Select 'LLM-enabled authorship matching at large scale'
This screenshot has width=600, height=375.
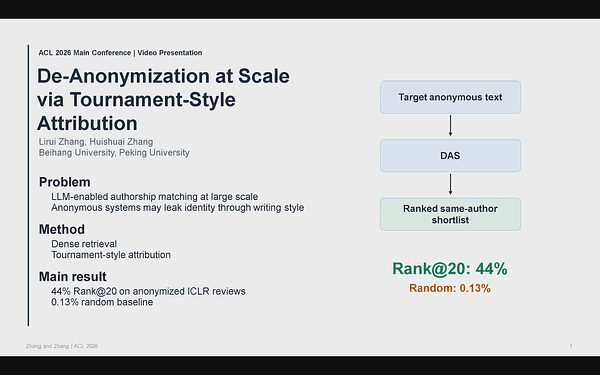(155, 197)
